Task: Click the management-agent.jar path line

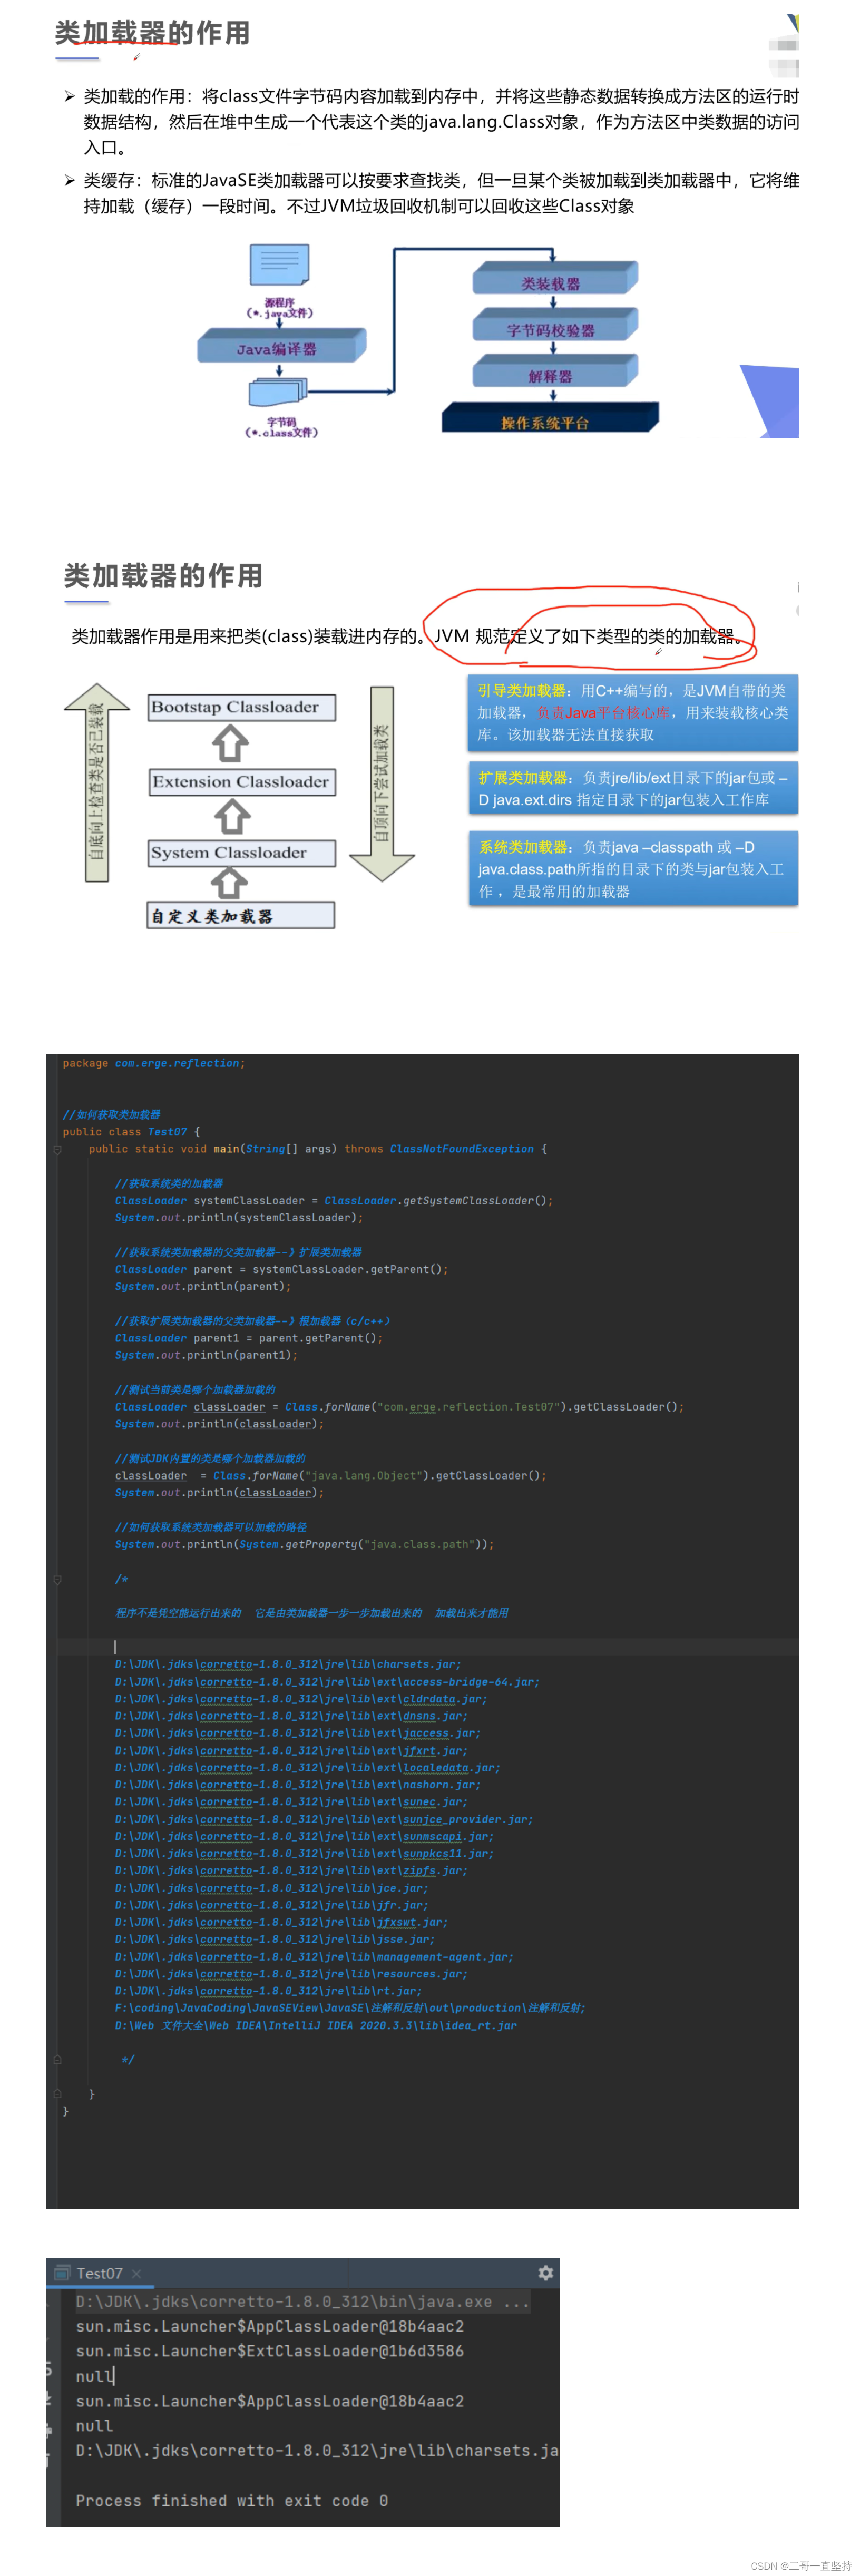Action: tap(314, 1957)
